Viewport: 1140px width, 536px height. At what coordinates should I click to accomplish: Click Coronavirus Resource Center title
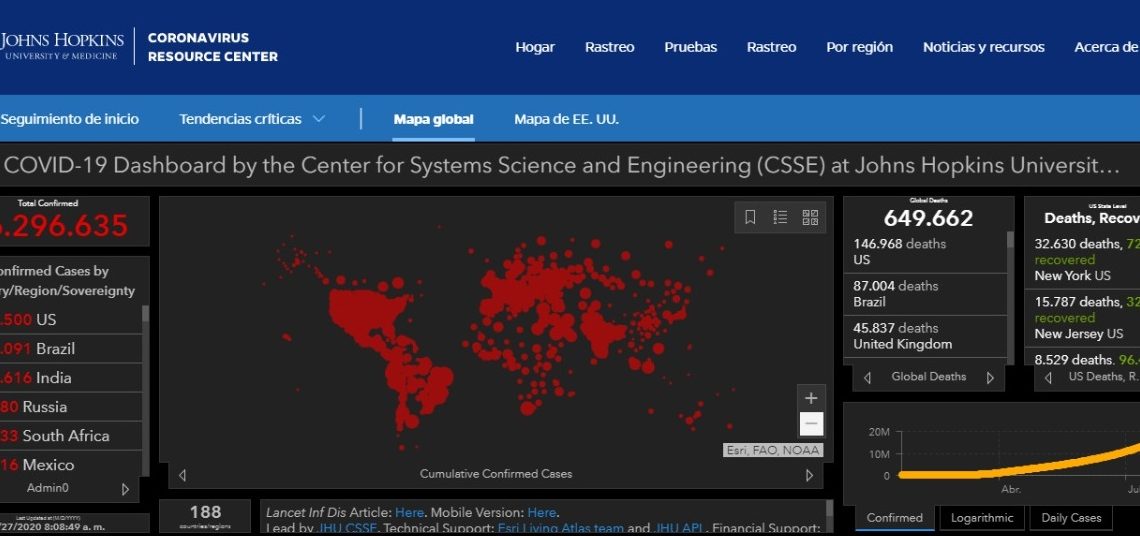(212, 47)
